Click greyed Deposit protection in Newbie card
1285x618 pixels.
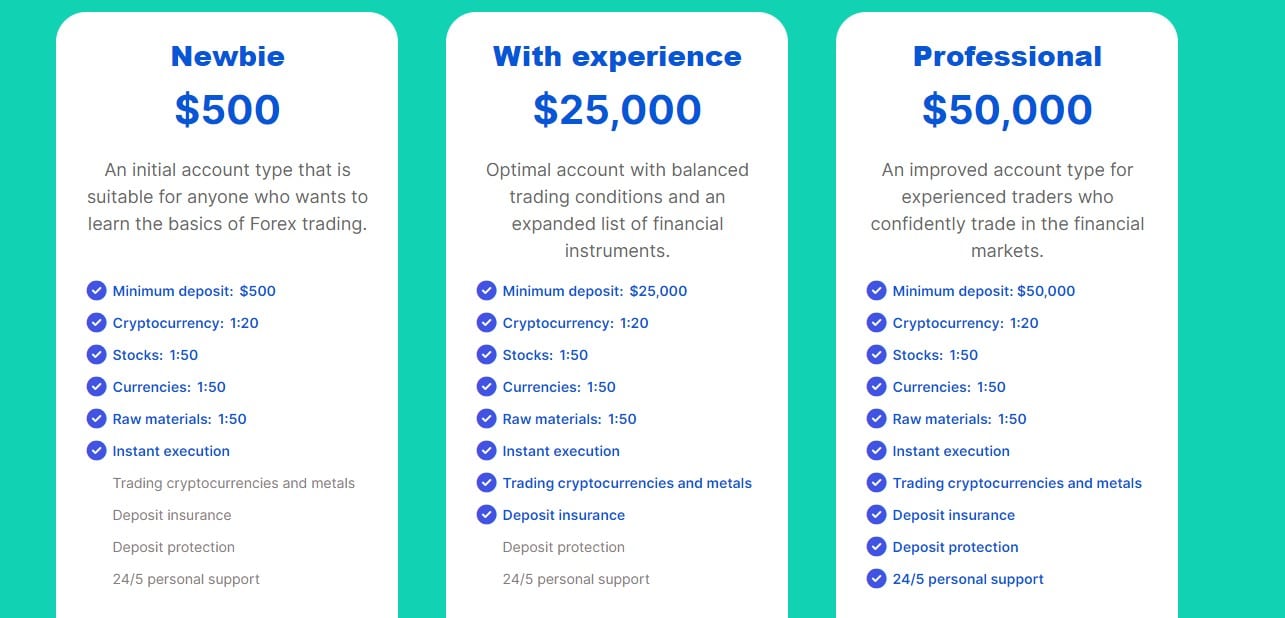tap(173, 547)
